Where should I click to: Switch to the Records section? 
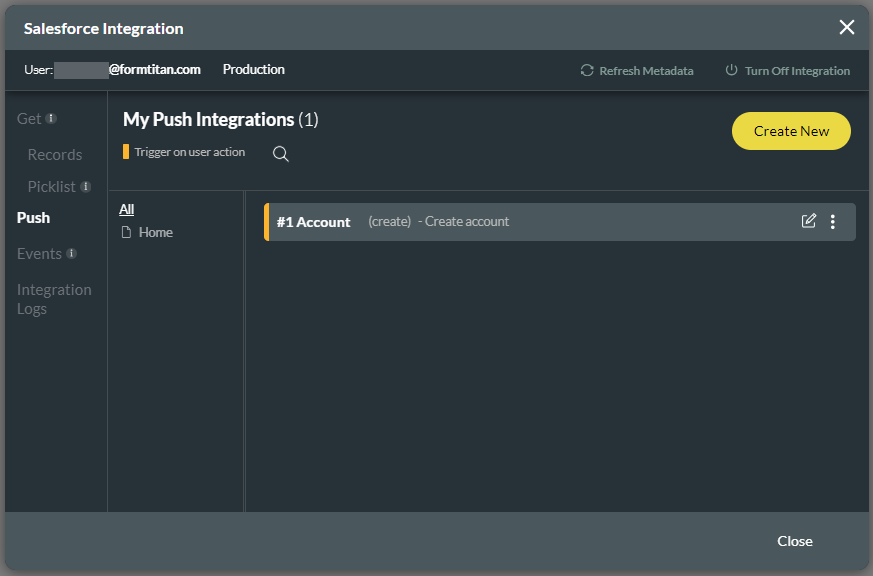click(54, 154)
